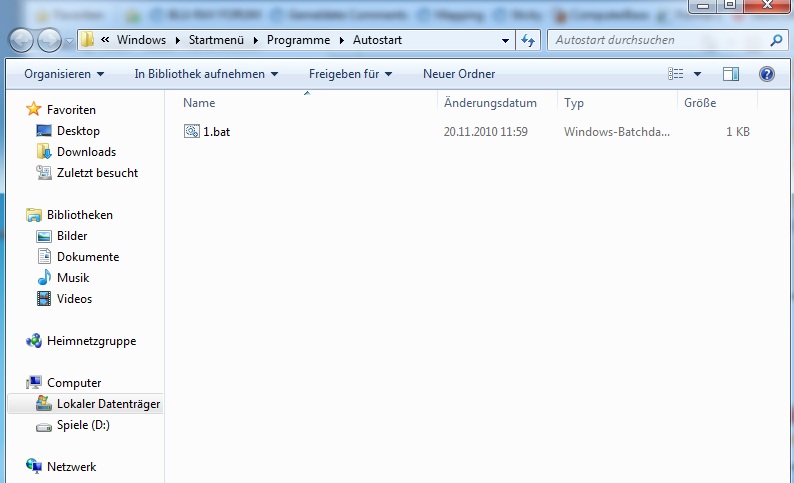Image resolution: width=794 pixels, height=483 pixels.
Task: Select the 1.bat file
Action: tap(217, 132)
